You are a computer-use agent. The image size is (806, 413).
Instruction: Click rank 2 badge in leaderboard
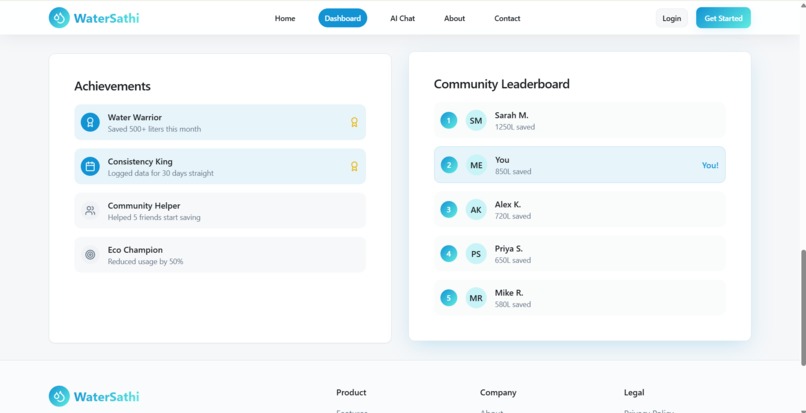click(449, 165)
